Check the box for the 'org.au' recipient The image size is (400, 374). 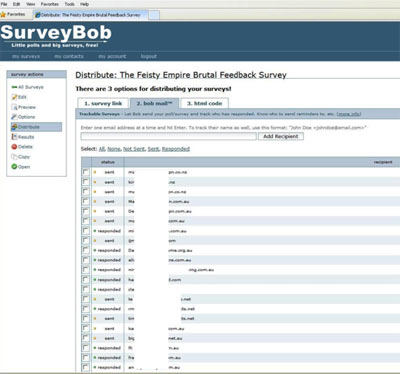pos(86,250)
